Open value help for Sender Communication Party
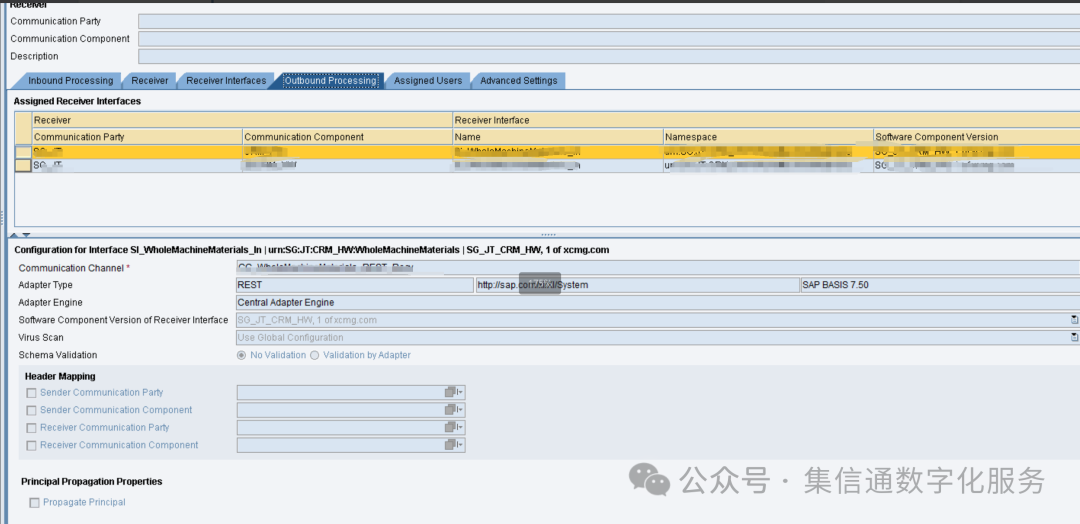The height and width of the screenshot is (524, 1080). [x=453, y=392]
